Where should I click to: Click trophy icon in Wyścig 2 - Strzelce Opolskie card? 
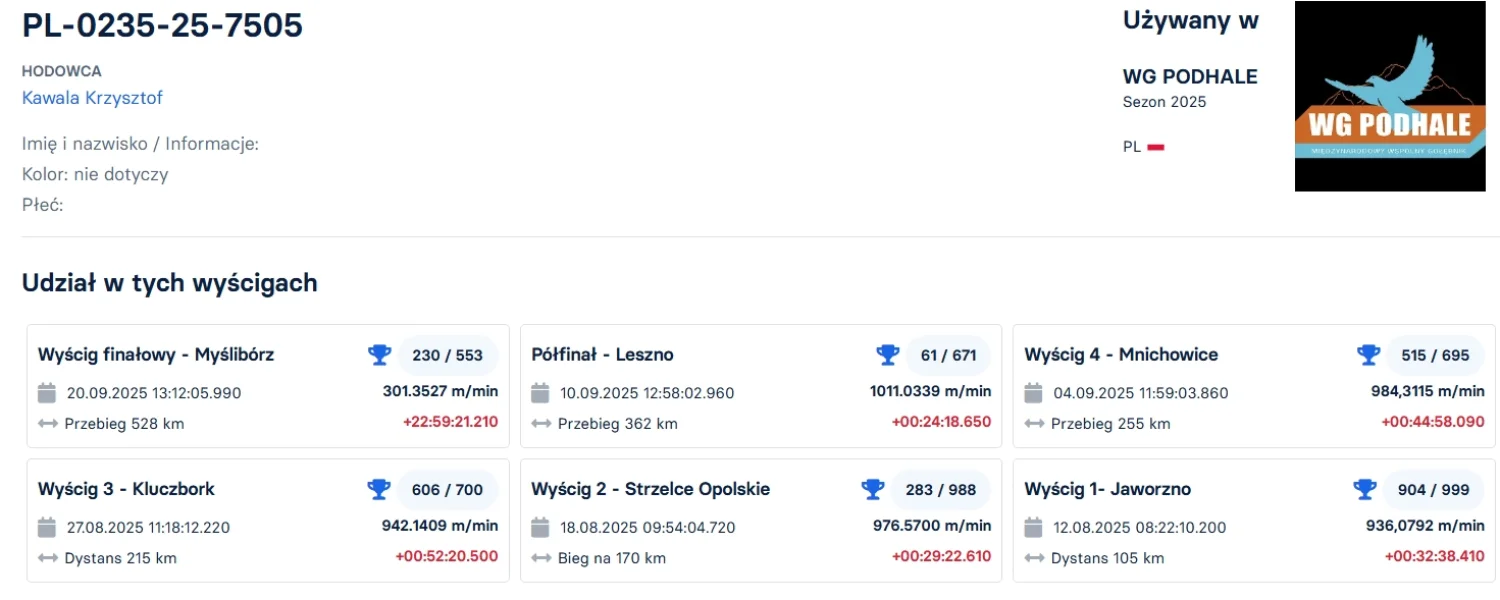872,489
